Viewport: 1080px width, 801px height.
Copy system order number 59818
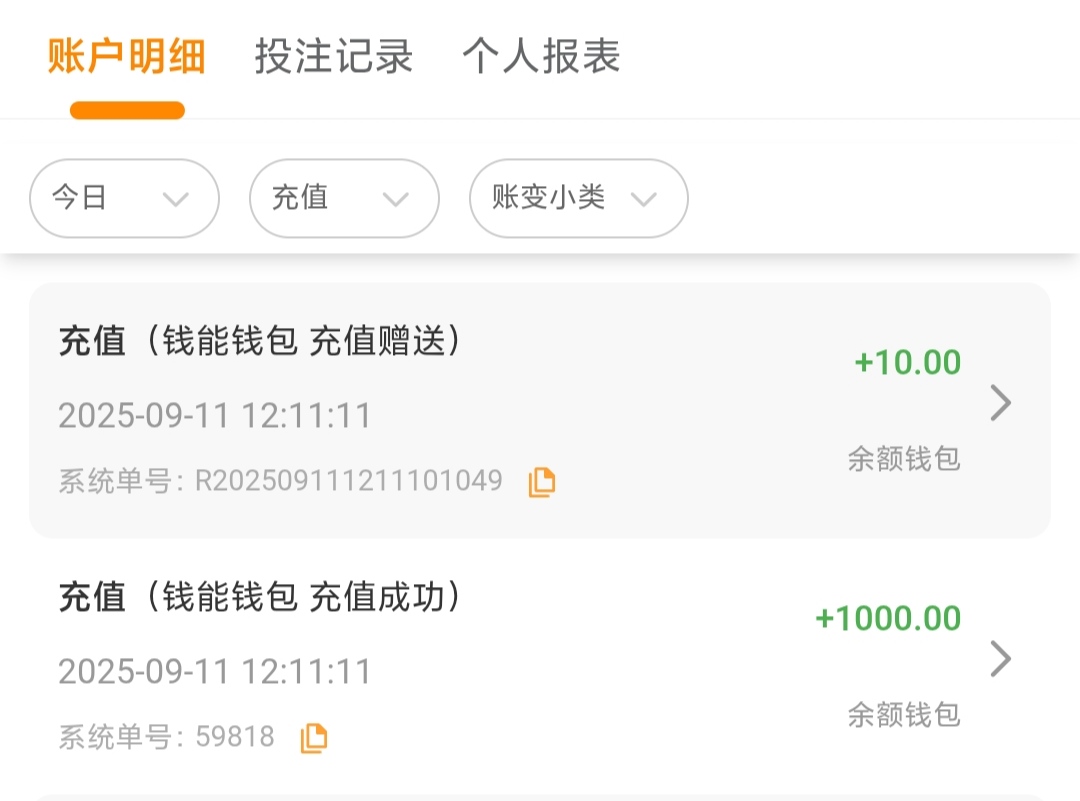coord(314,738)
